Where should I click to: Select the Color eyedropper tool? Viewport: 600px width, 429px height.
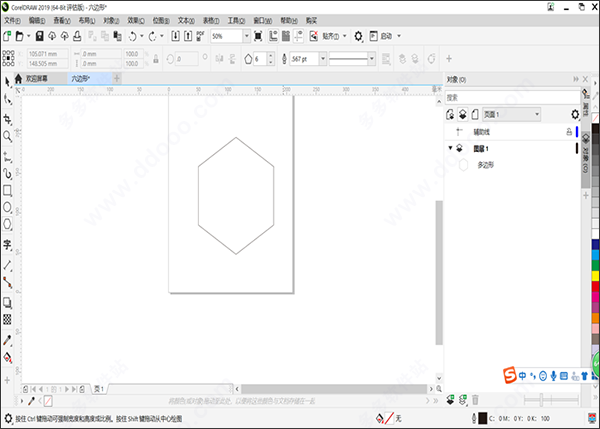tap(7, 340)
